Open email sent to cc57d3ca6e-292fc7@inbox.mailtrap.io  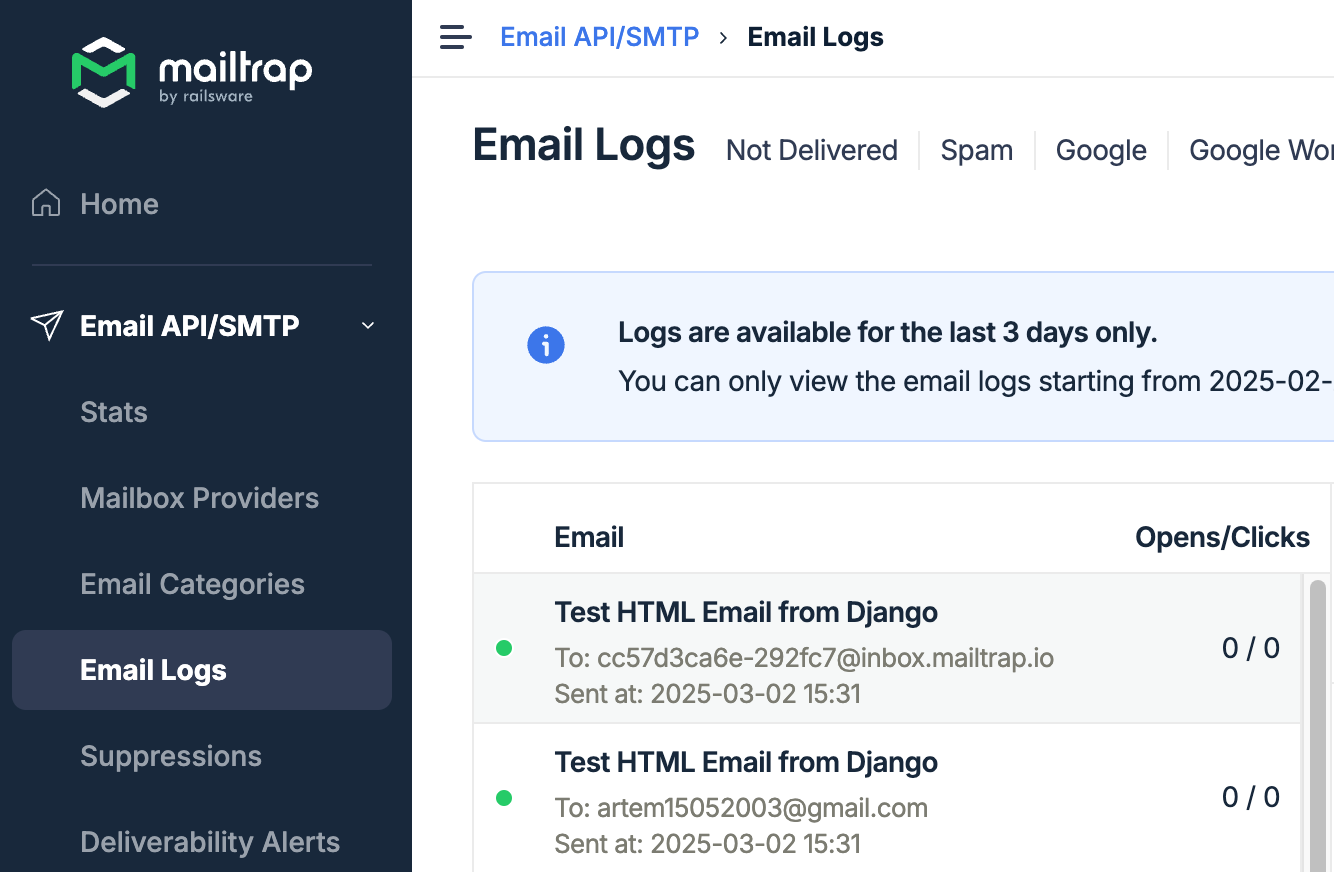888,648
